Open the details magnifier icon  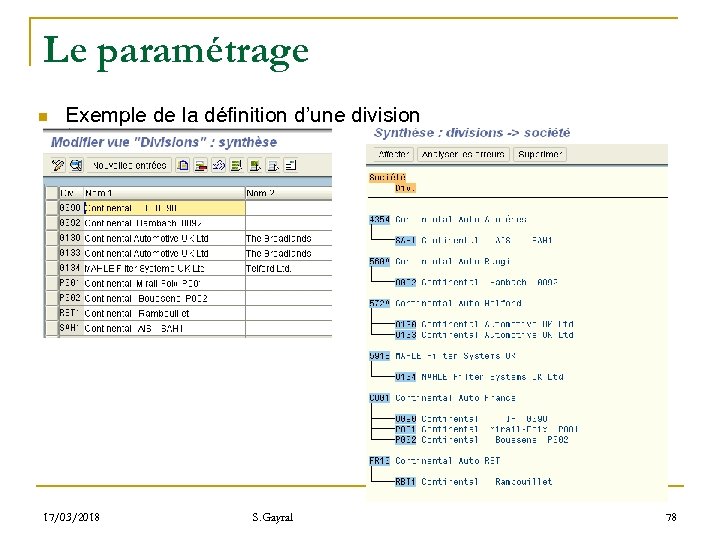(76, 165)
